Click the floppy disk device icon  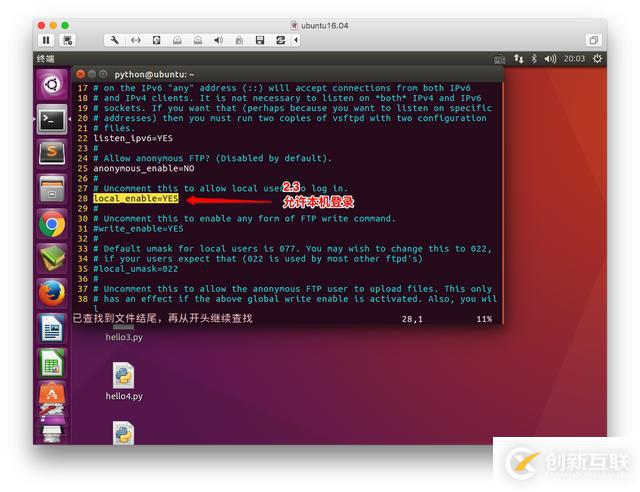click(260, 40)
